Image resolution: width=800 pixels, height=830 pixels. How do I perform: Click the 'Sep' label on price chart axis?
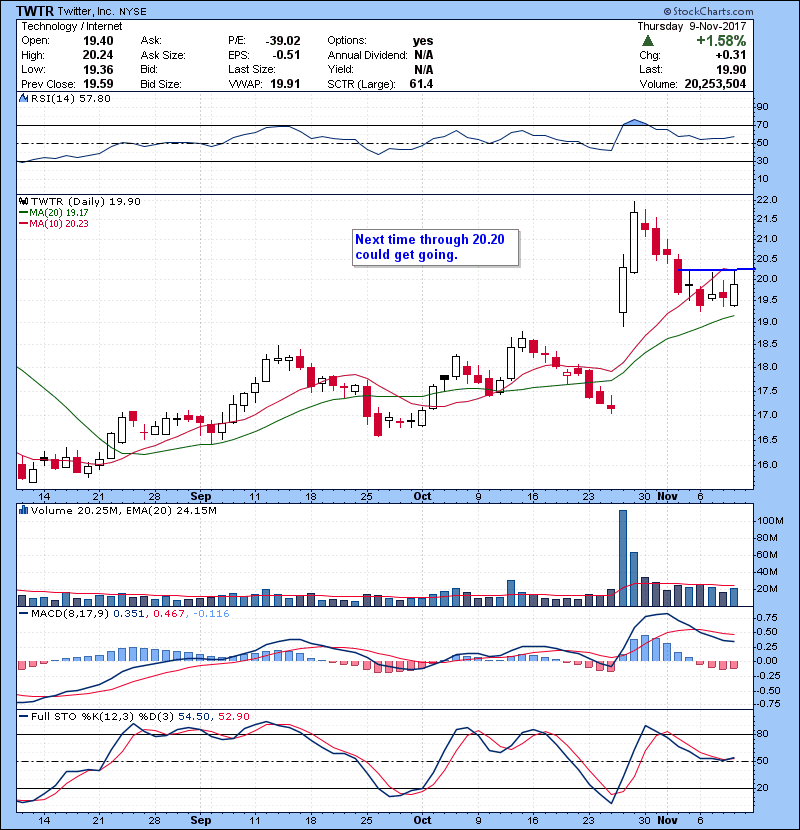[201, 496]
